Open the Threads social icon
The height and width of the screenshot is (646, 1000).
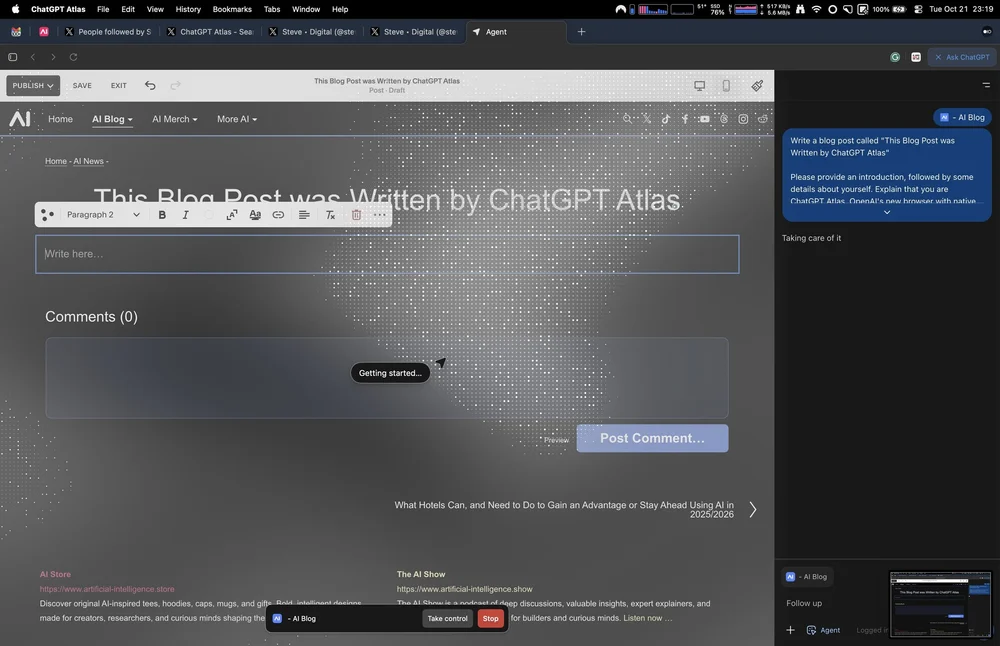724,119
